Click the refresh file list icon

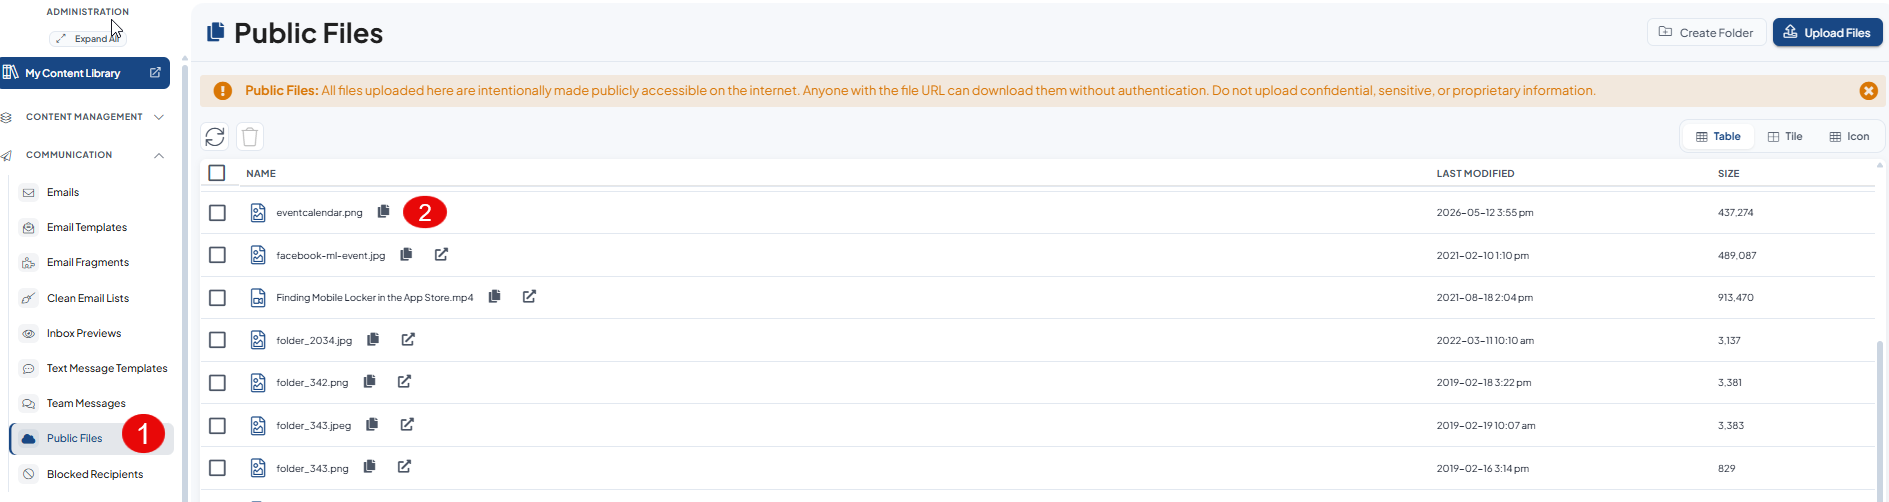[215, 136]
